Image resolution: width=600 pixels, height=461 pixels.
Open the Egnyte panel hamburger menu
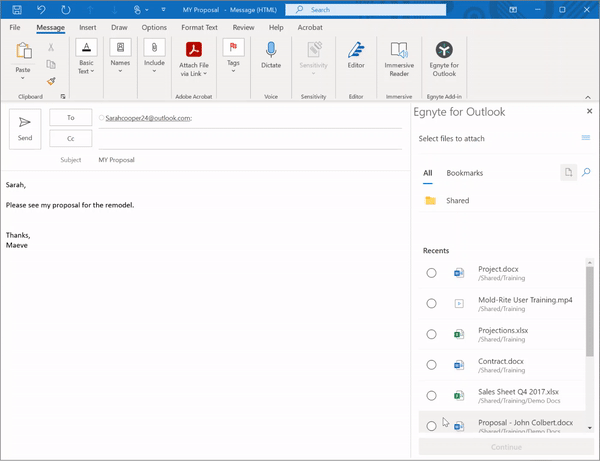[x=586, y=138]
